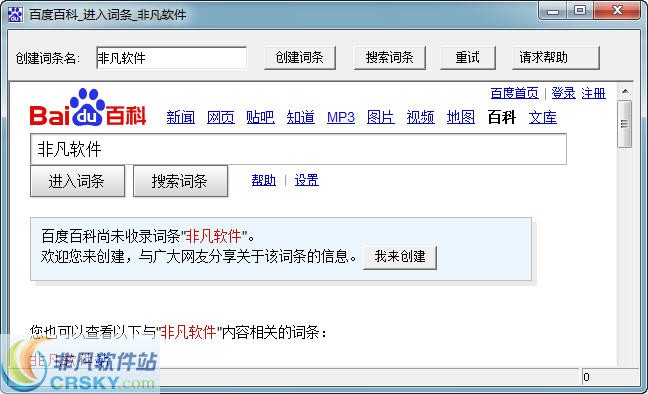Image resolution: width=648 pixels, height=394 pixels.
Task: Click the 进入词条 button
Action: pos(77,181)
